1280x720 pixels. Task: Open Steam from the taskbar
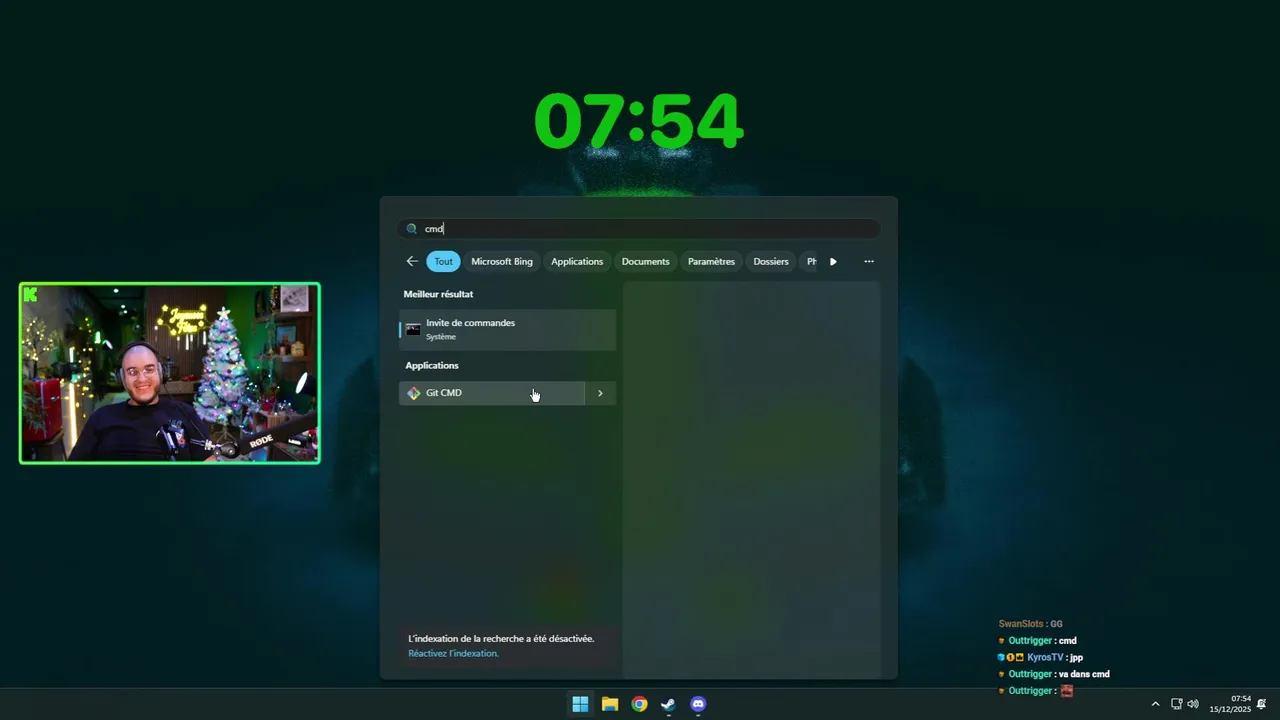point(668,704)
